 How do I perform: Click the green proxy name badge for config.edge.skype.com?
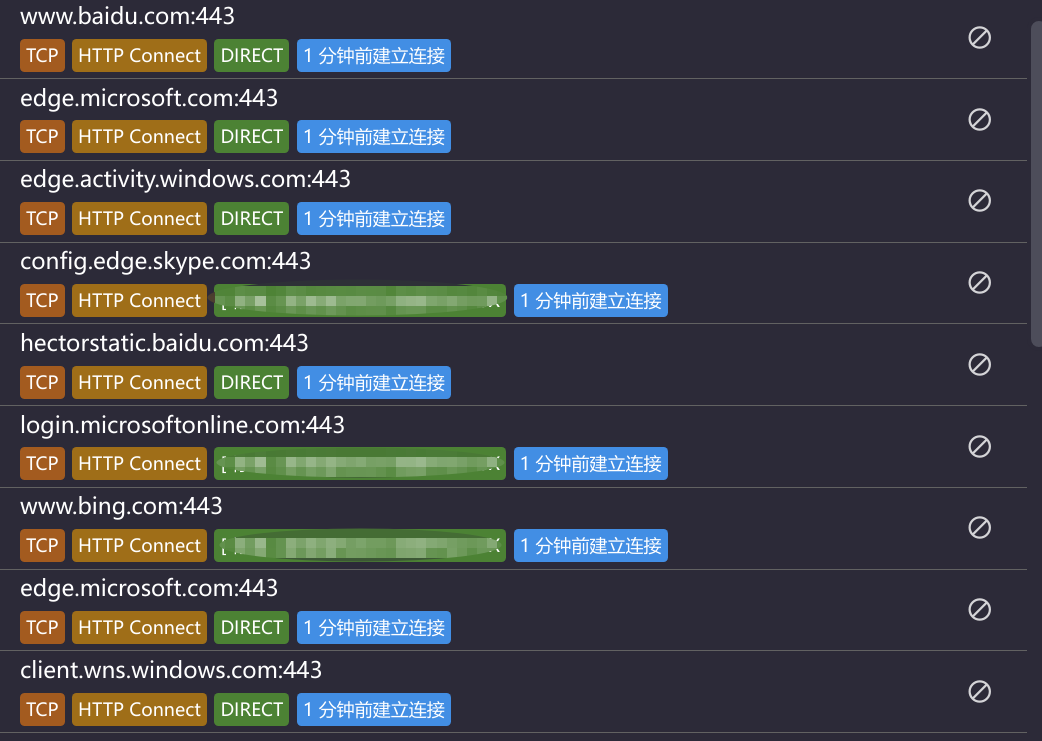359,300
